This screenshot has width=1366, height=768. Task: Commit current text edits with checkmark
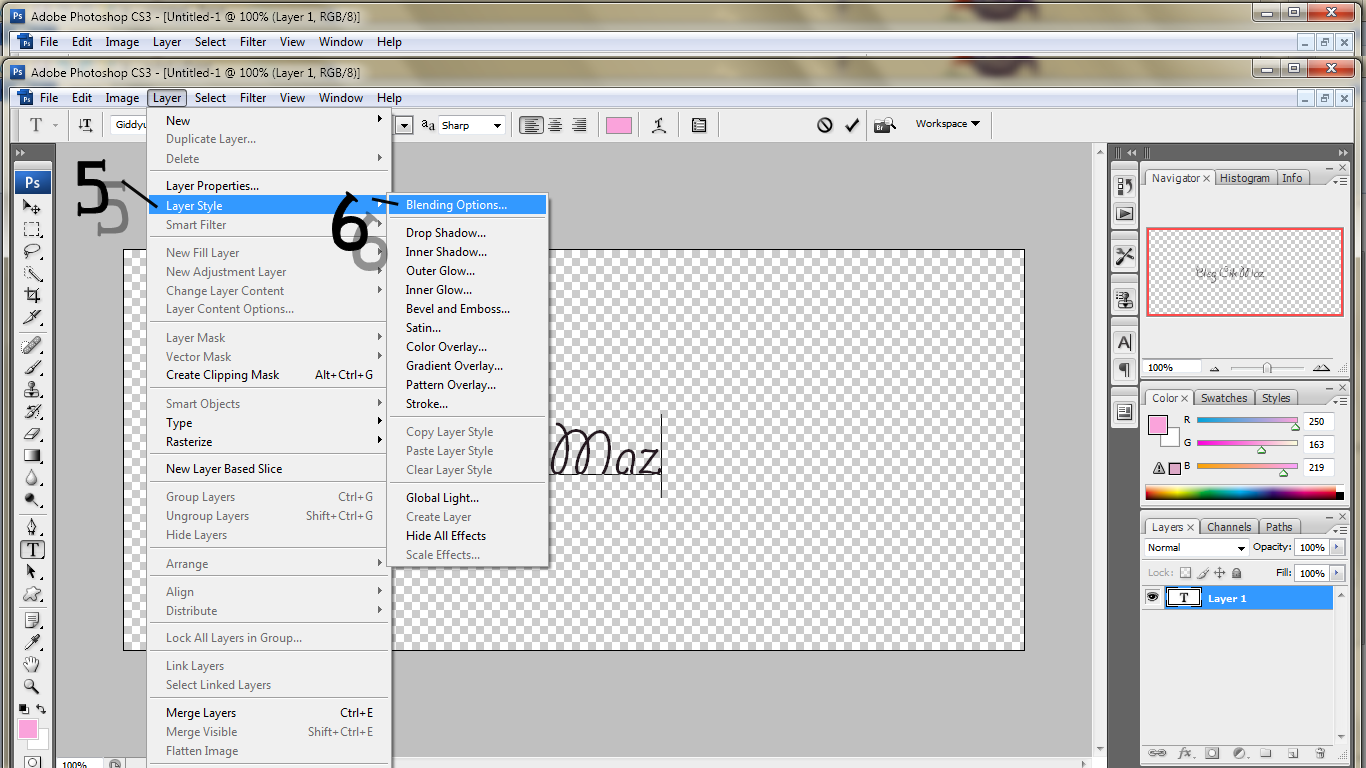pos(852,125)
